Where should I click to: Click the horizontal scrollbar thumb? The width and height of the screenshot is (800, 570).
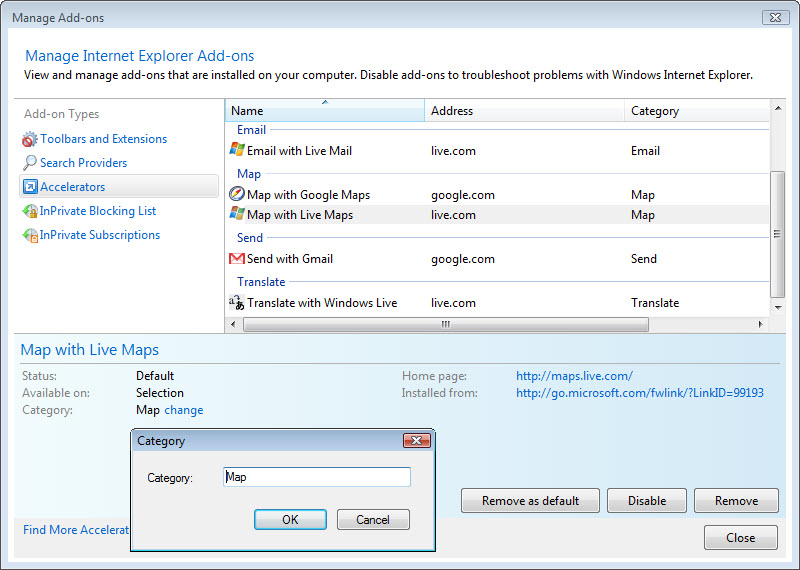(446, 325)
